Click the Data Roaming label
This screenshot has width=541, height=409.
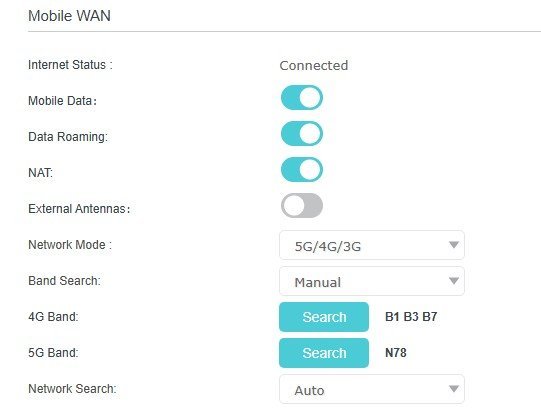tap(68, 137)
